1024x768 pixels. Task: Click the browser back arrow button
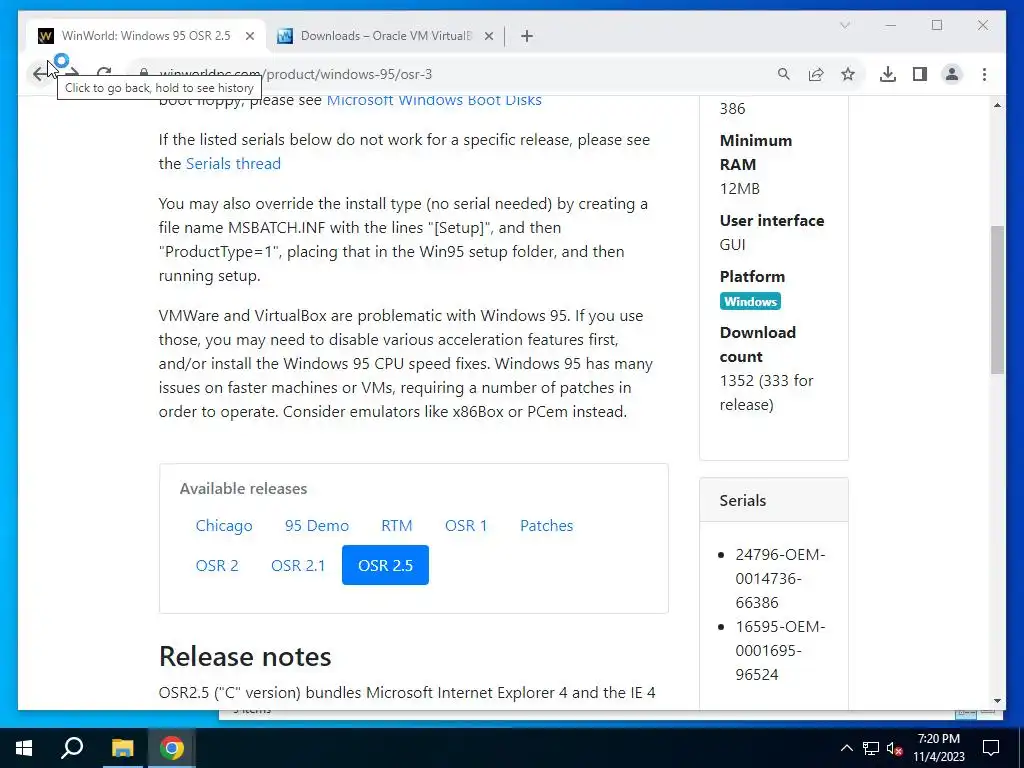pos(40,74)
